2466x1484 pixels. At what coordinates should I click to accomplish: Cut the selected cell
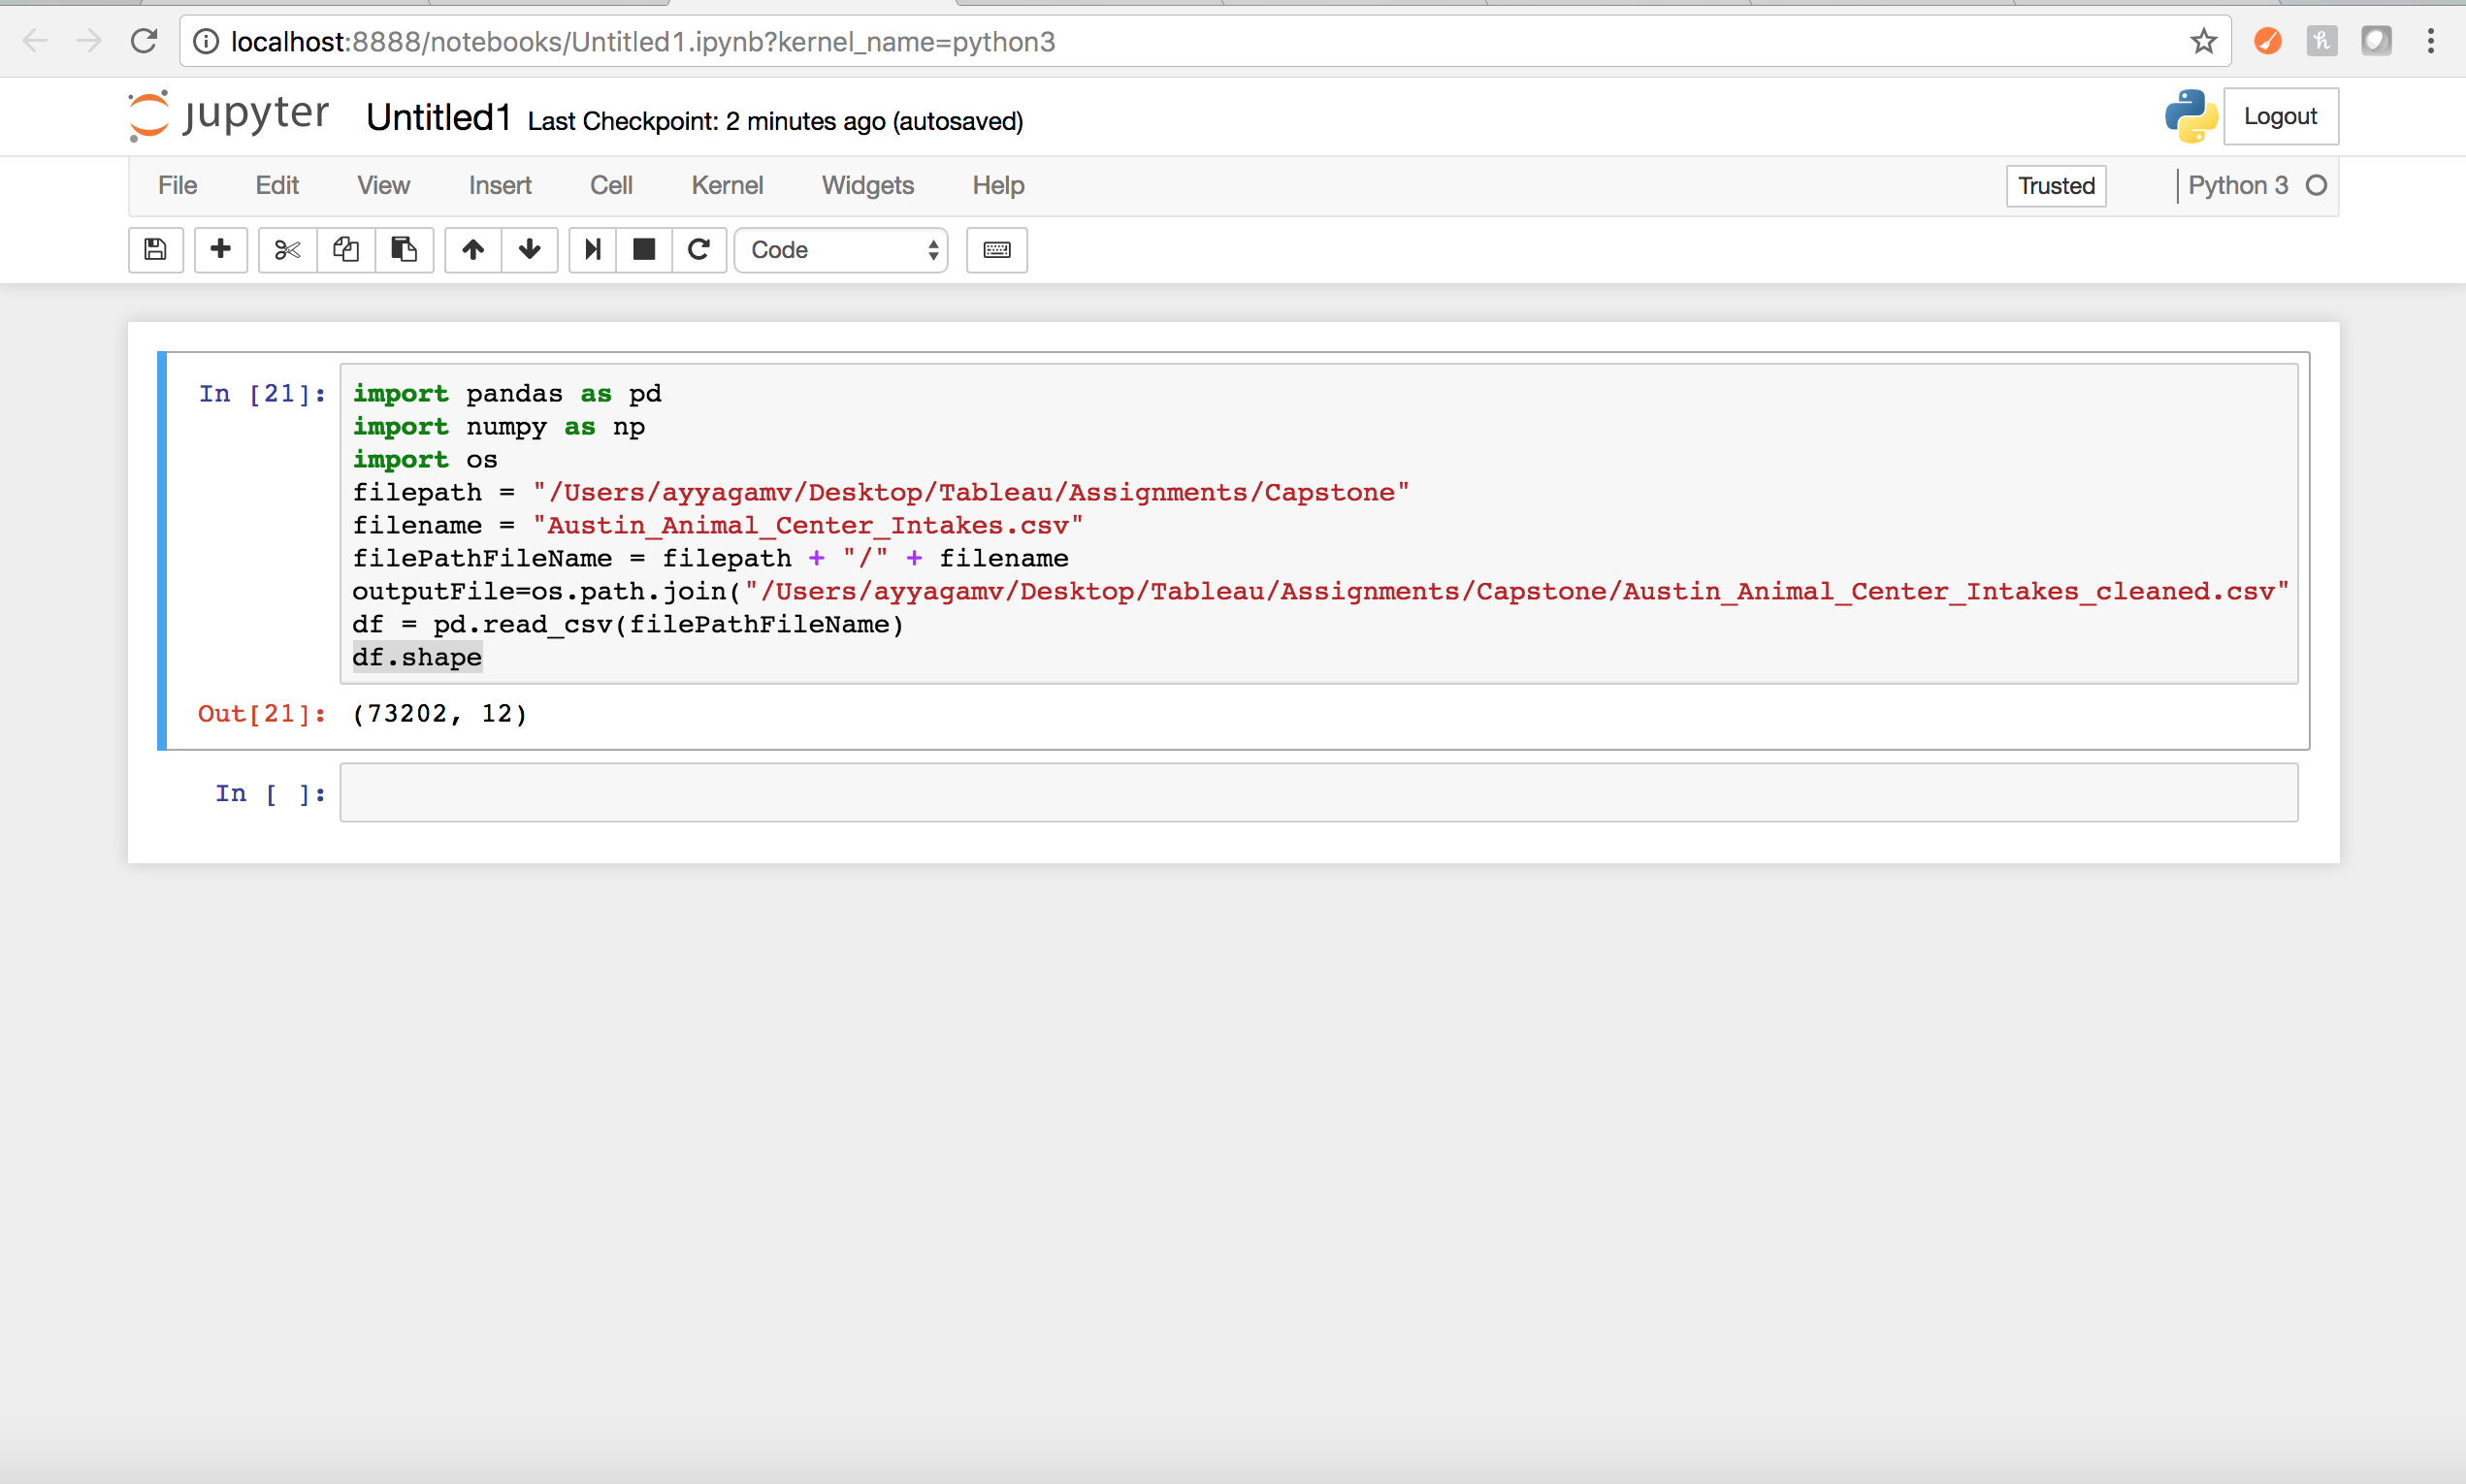pyautogui.click(x=287, y=250)
